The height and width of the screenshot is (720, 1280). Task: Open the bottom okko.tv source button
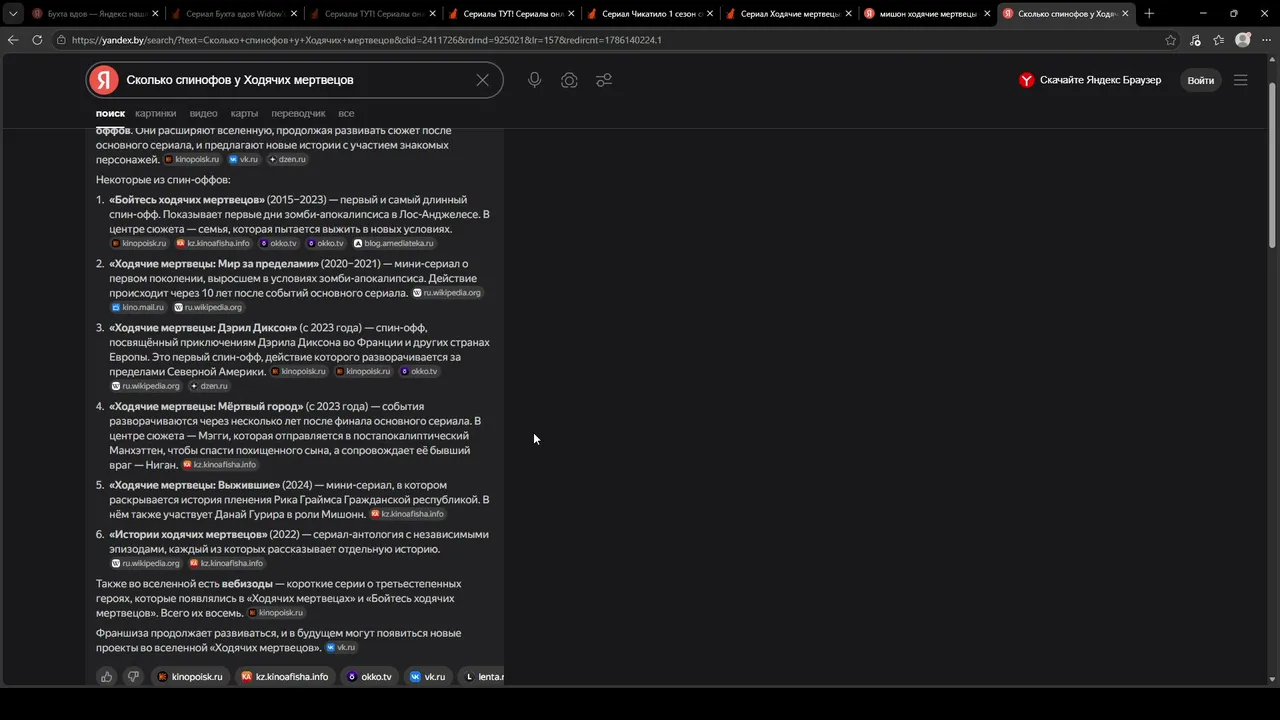coord(369,677)
